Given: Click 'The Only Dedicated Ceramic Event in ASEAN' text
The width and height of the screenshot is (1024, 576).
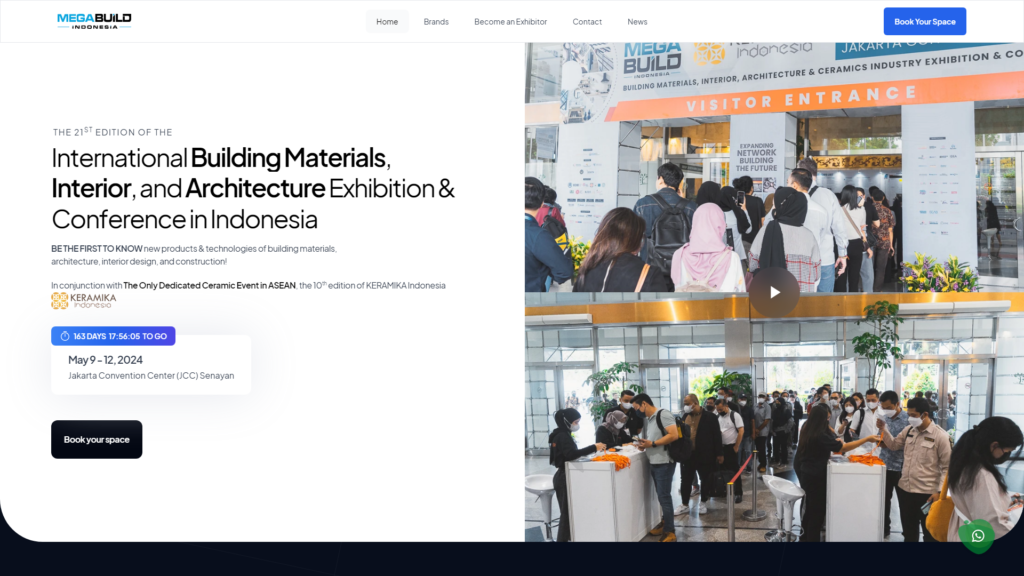Looking at the screenshot, I should coord(209,285).
